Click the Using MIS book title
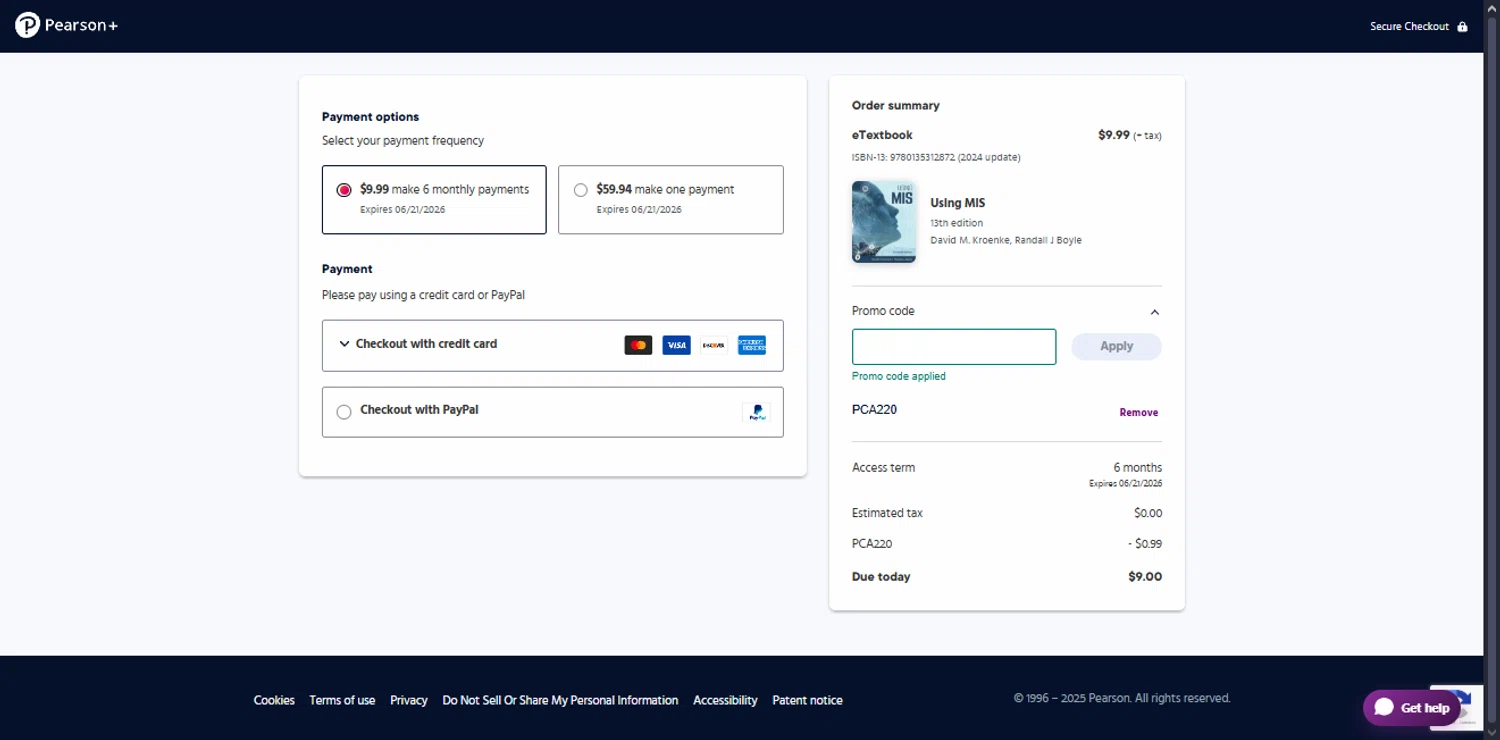The height and width of the screenshot is (740, 1500). (x=958, y=203)
